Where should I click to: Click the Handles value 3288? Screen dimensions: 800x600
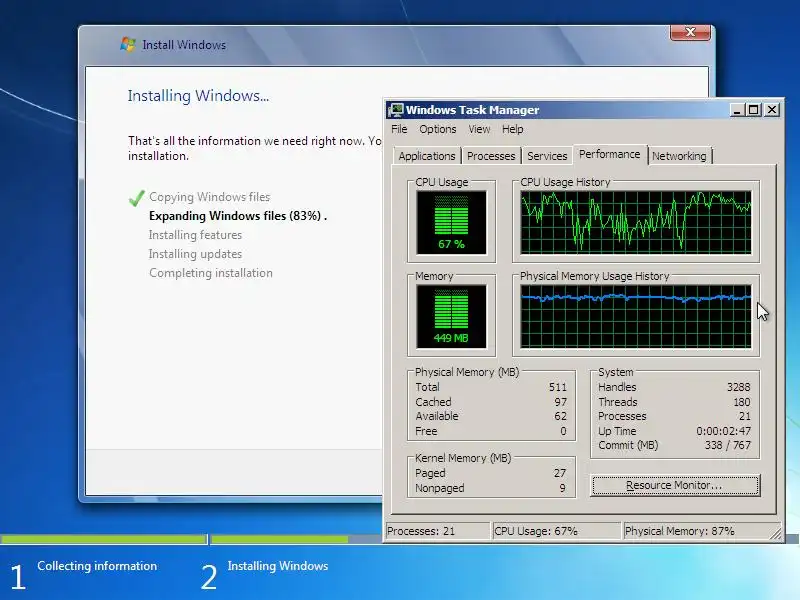point(738,387)
